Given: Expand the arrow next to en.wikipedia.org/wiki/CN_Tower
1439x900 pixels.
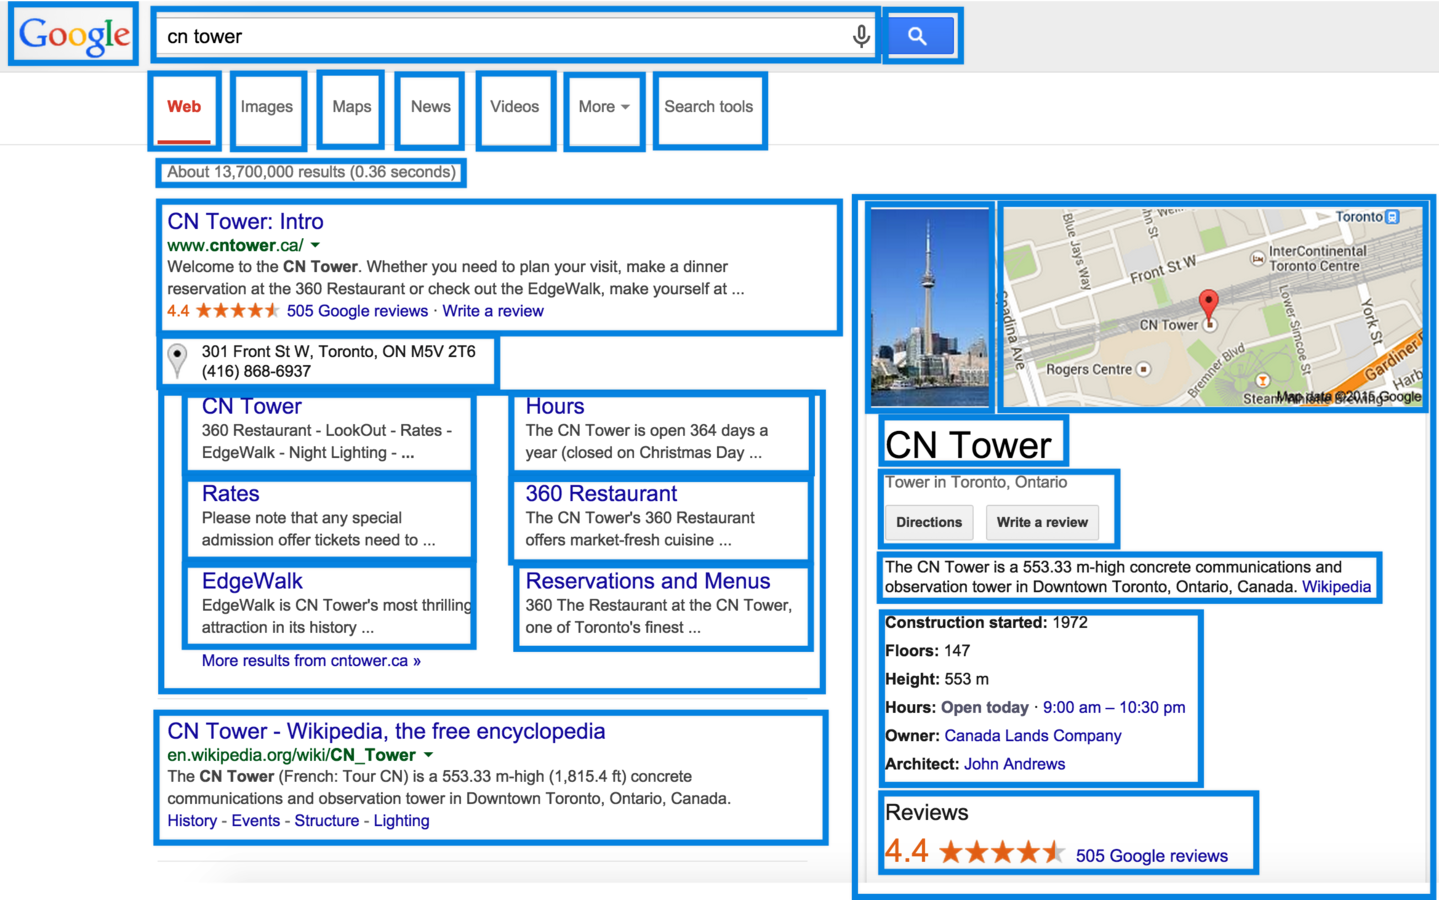Looking at the screenshot, I should click(428, 755).
